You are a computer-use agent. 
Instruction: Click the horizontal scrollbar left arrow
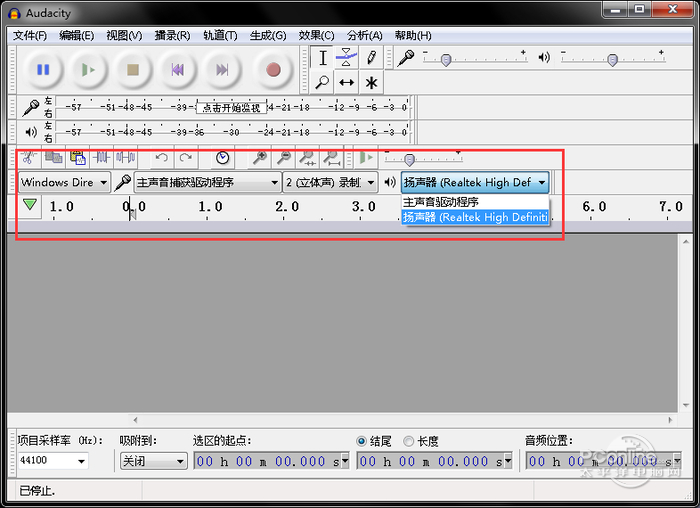135,420
